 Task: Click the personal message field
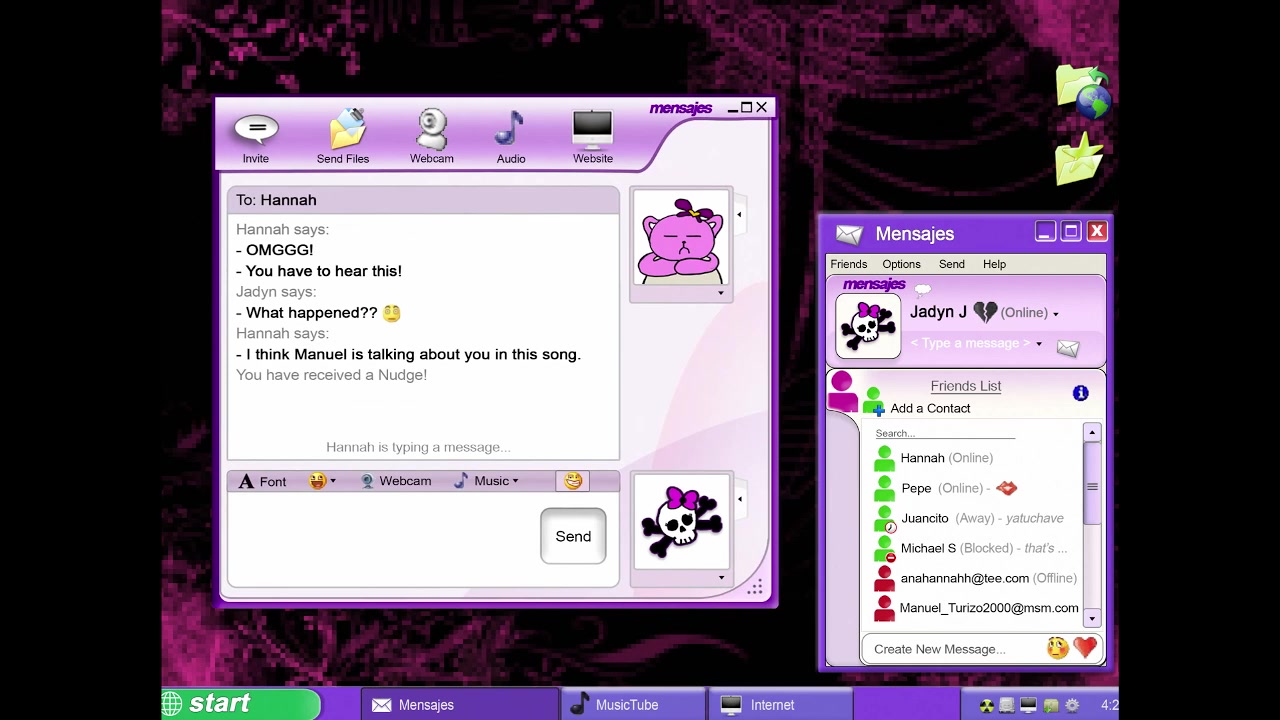pos(970,344)
